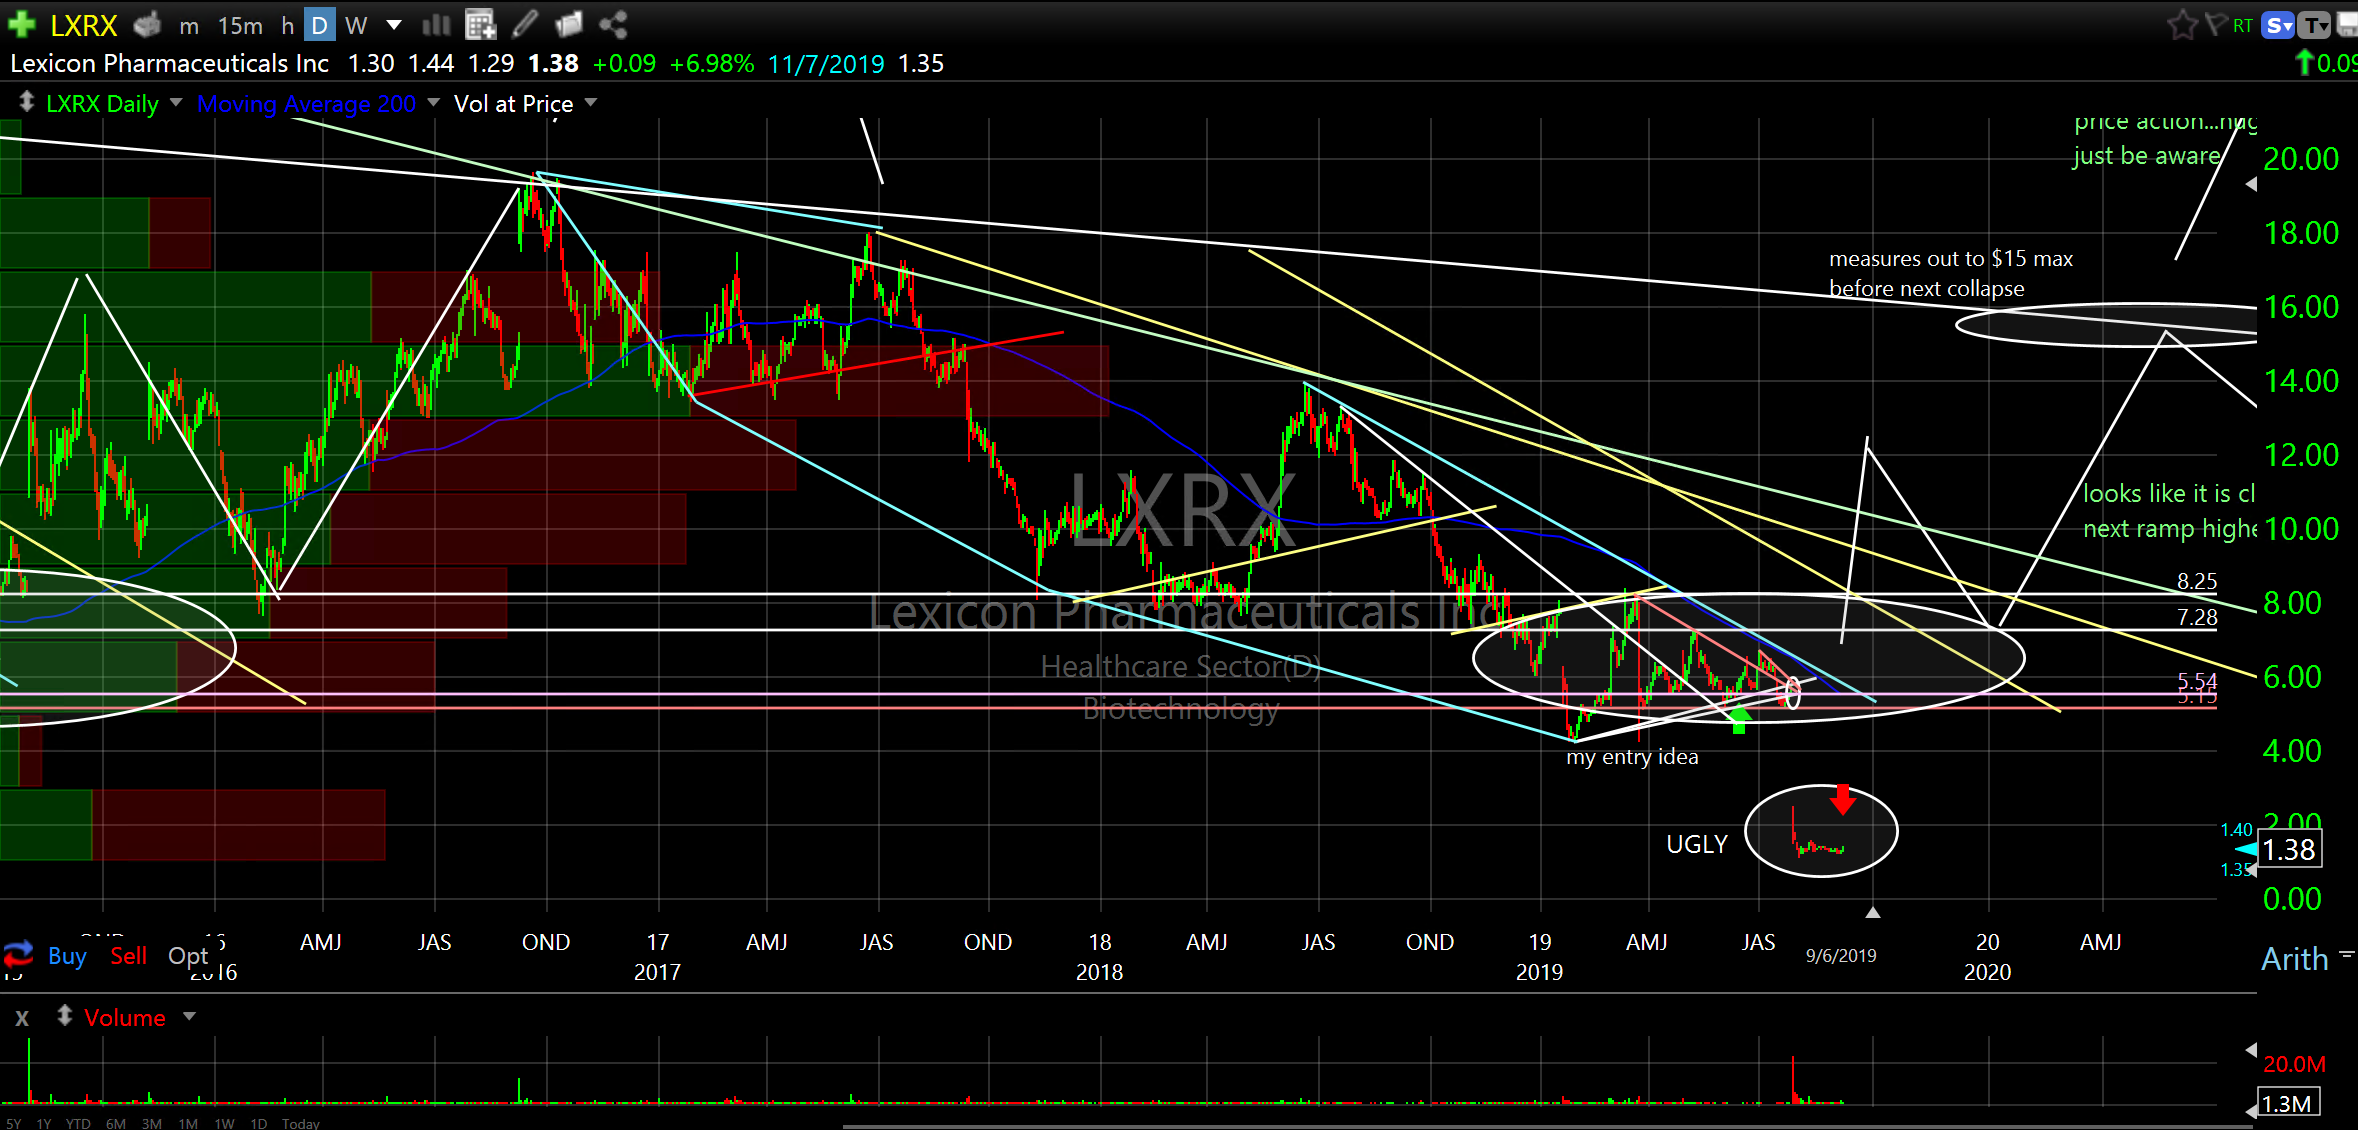Open the add indicator calendar-grid icon

[x=480, y=24]
